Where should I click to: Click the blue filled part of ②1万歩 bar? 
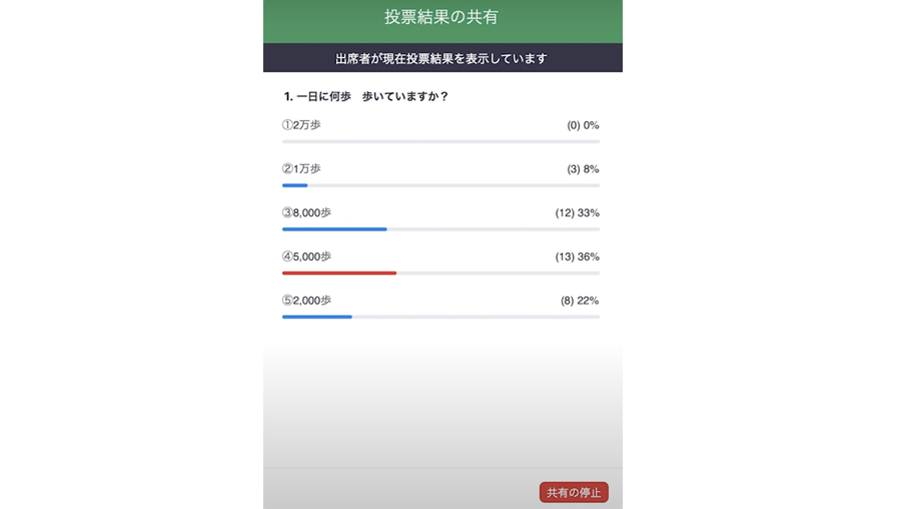[295, 185]
